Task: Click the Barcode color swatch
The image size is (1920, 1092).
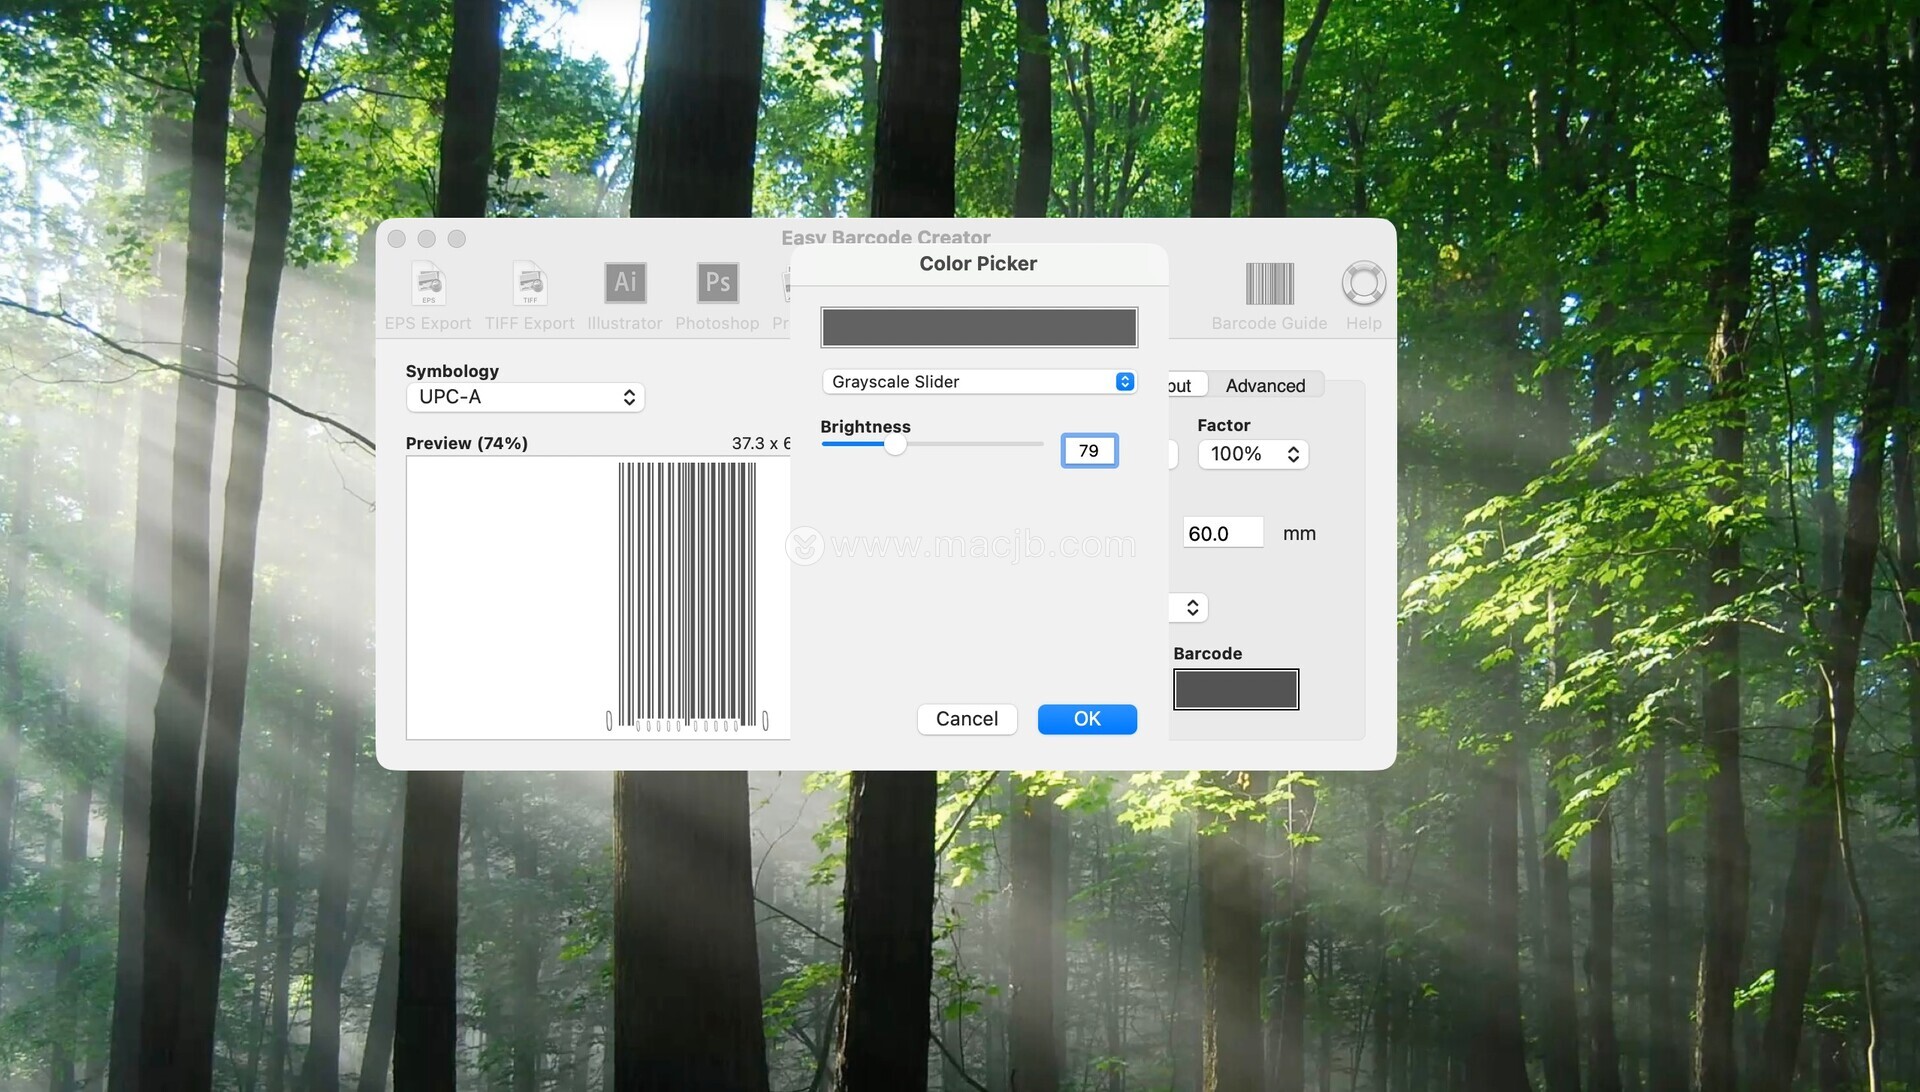Action: pyautogui.click(x=1236, y=690)
